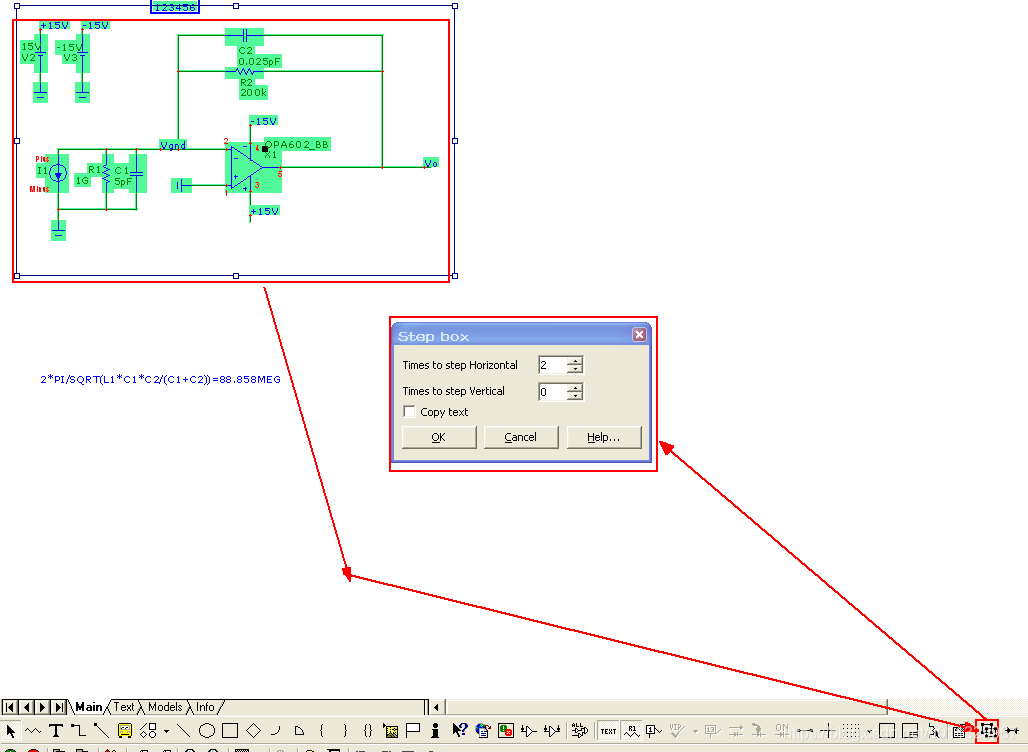Click the last toolbar icon after Step Box

pos(1012,730)
